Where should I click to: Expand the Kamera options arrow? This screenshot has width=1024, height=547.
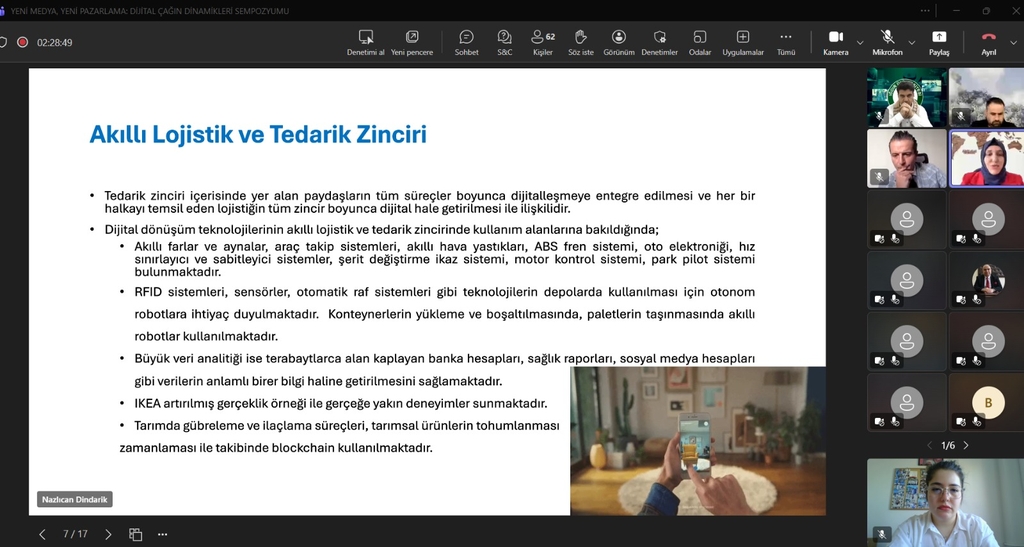pyautogui.click(x=860, y=43)
